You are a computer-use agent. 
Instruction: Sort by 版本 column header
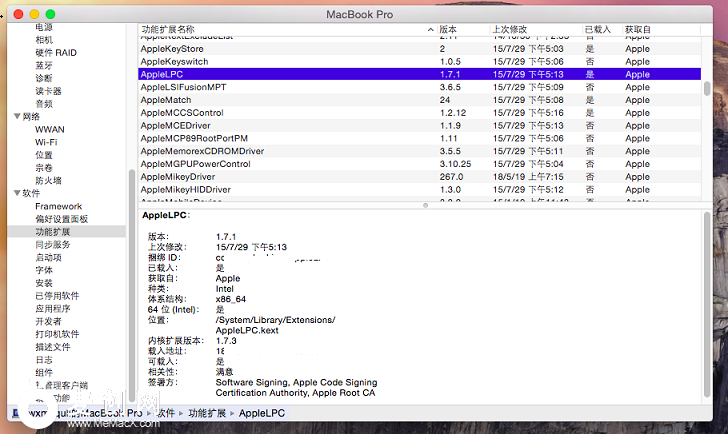click(x=448, y=30)
